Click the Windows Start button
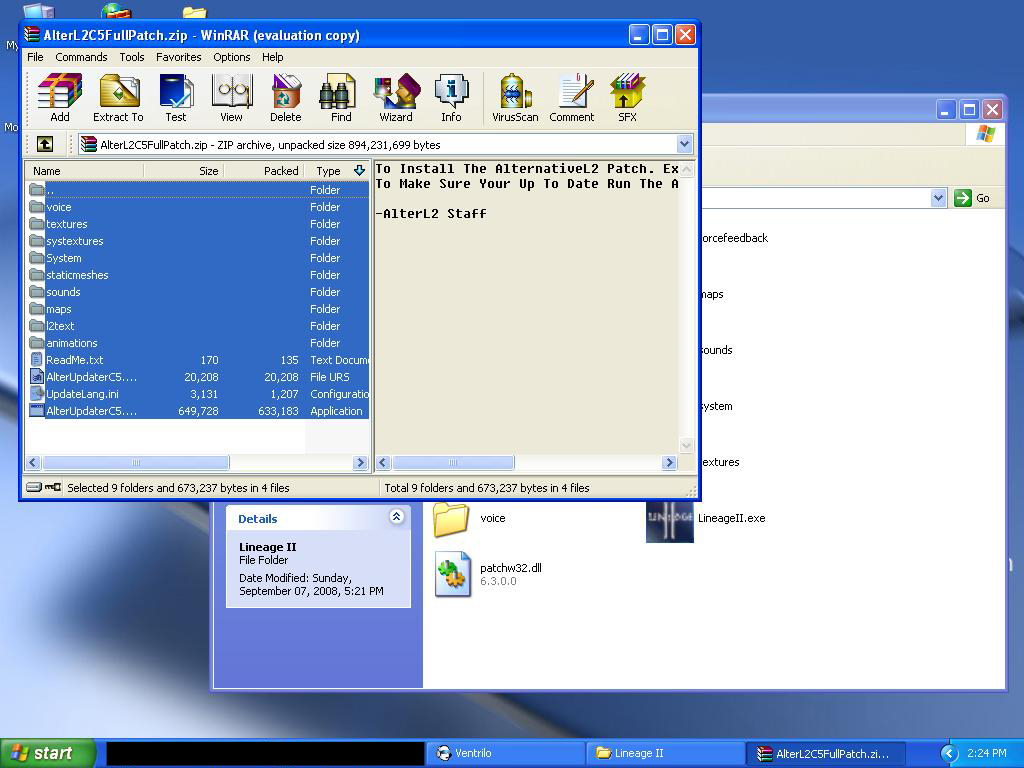 pyautogui.click(x=48, y=753)
